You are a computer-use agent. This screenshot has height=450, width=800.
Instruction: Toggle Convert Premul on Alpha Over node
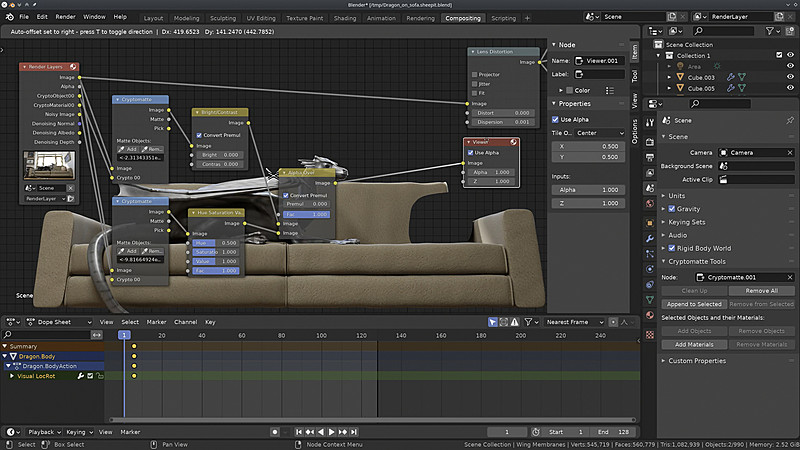coord(286,195)
